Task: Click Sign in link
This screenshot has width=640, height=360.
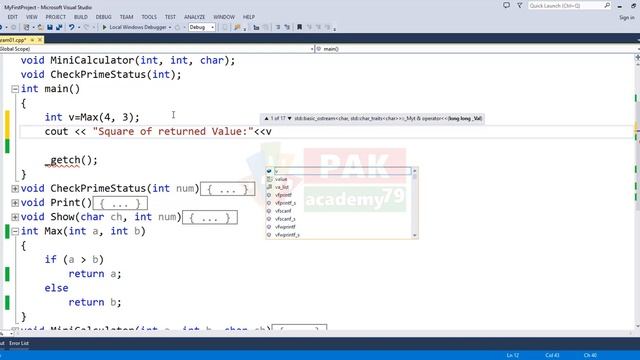Action: [x=627, y=18]
